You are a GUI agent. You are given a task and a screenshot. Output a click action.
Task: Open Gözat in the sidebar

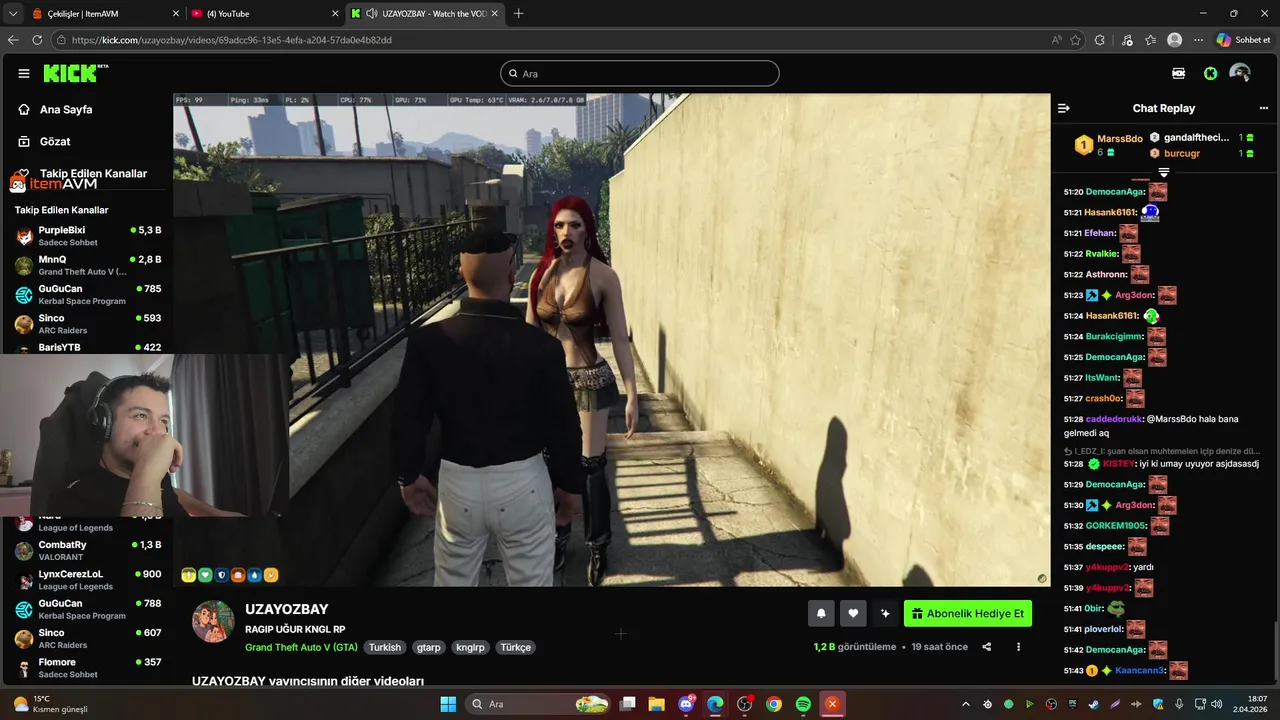(54, 141)
